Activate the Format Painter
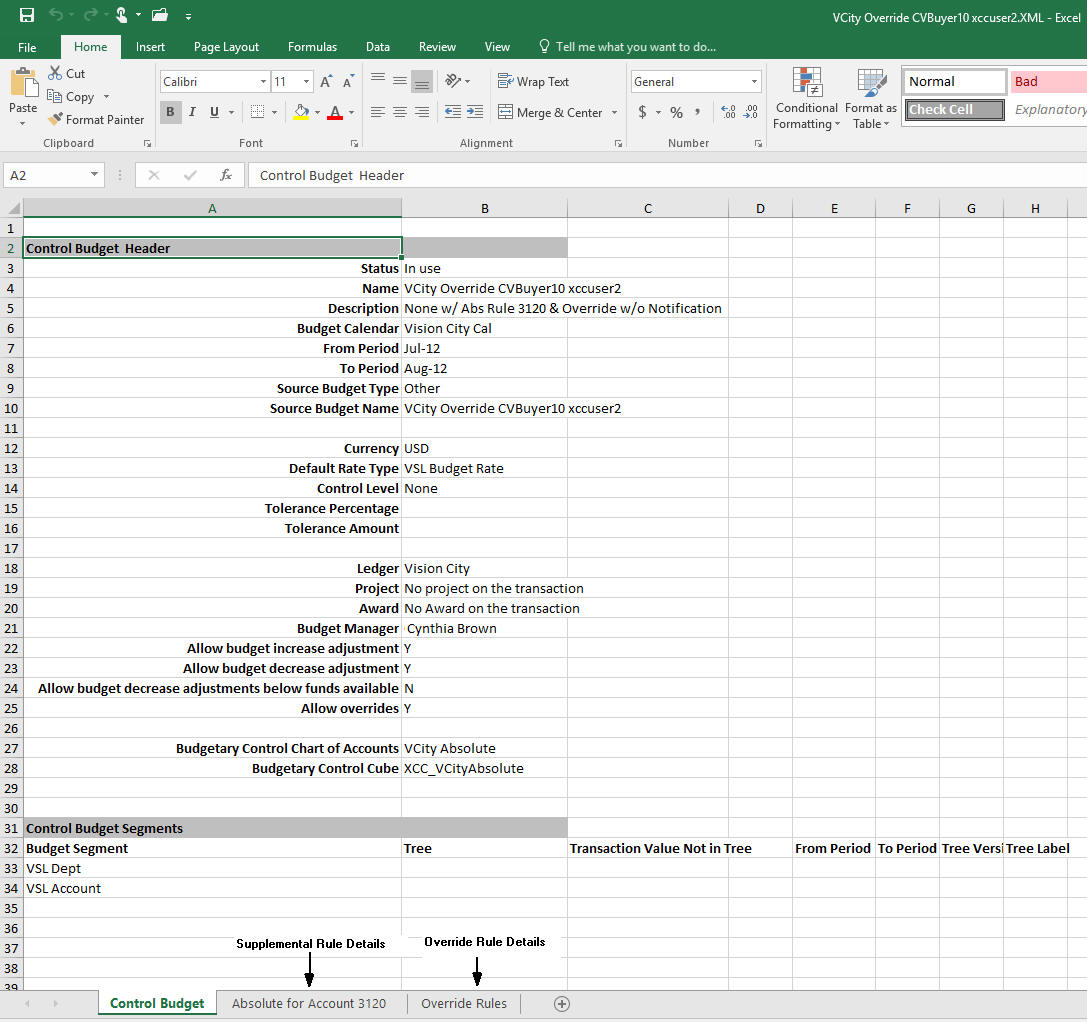Viewport: 1087px width, 1022px height. 96,119
